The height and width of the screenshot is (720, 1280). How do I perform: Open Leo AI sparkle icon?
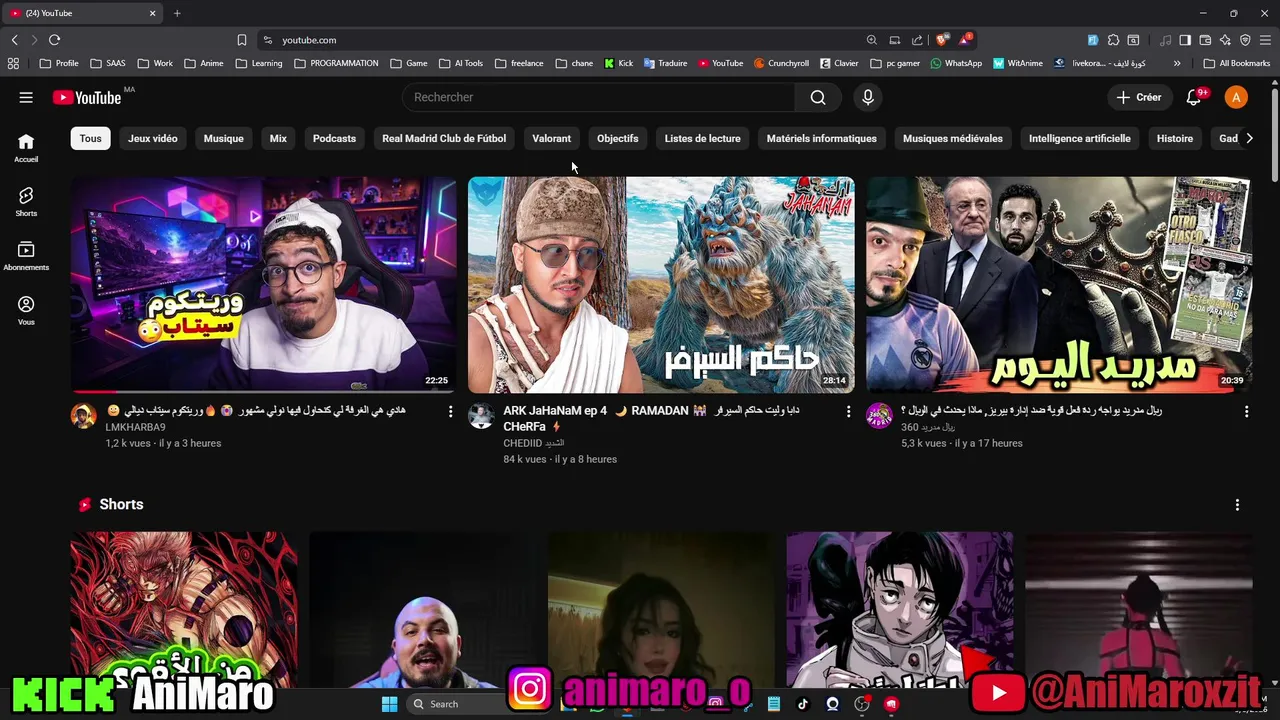tap(1225, 40)
